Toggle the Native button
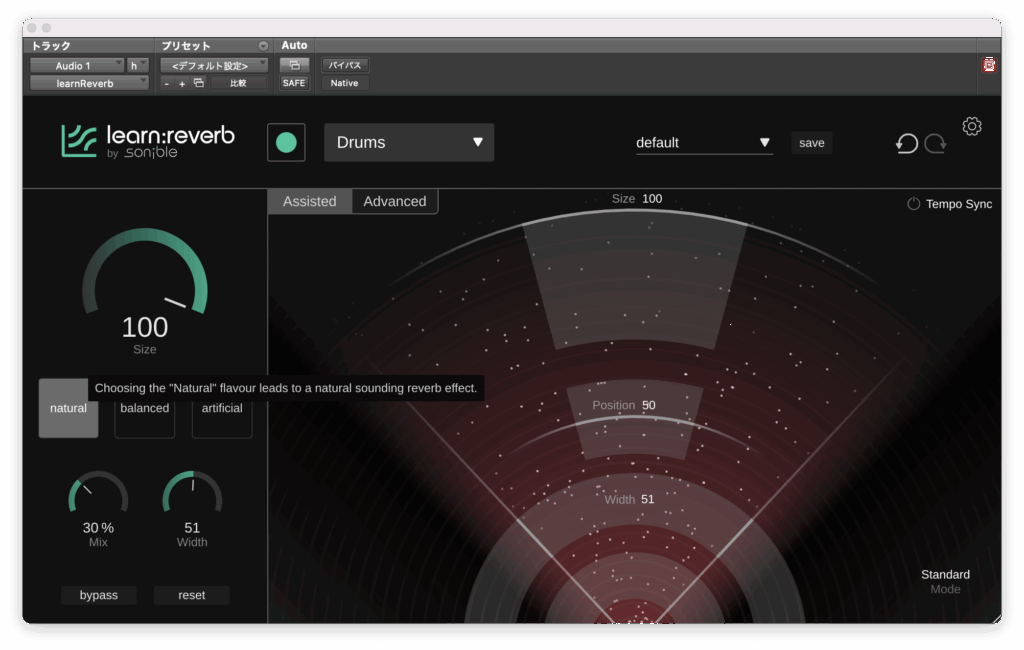Image resolution: width=1024 pixels, height=650 pixels. tap(344, 83)
